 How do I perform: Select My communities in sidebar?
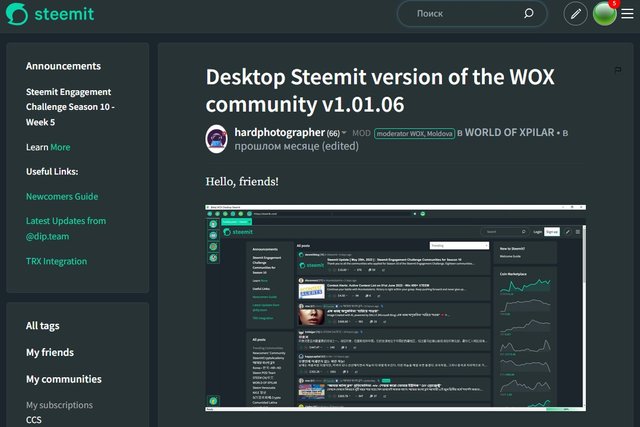64,379
